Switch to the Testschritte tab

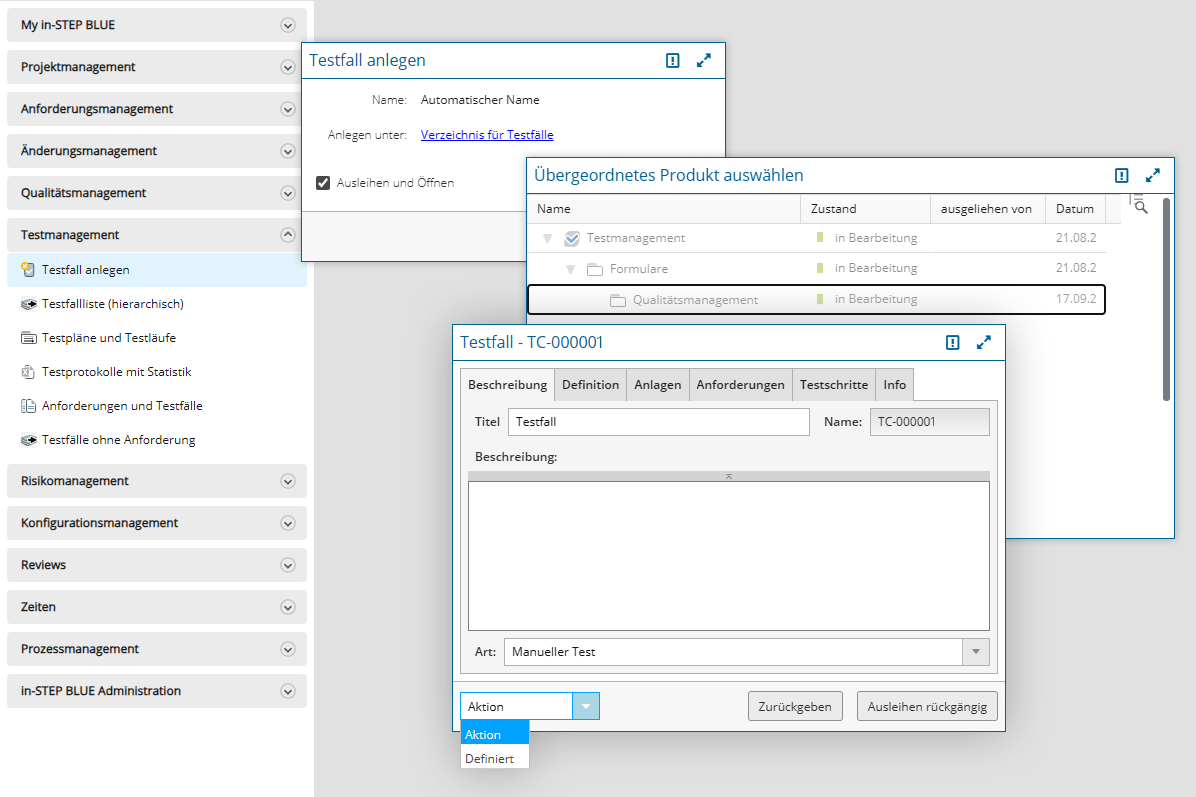pos(833,385)
